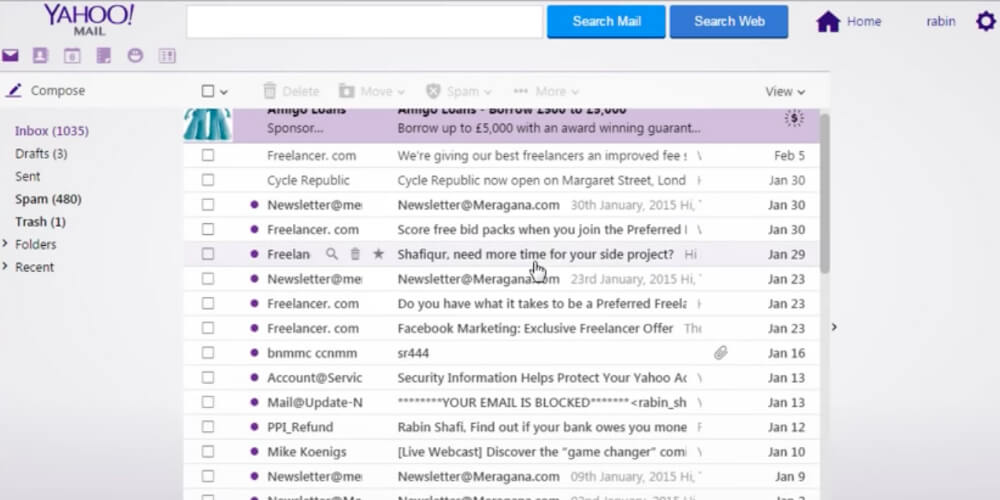
Task: Check the sr444 email checkbox
Action: pyautogui.click(x=208, y=353)
